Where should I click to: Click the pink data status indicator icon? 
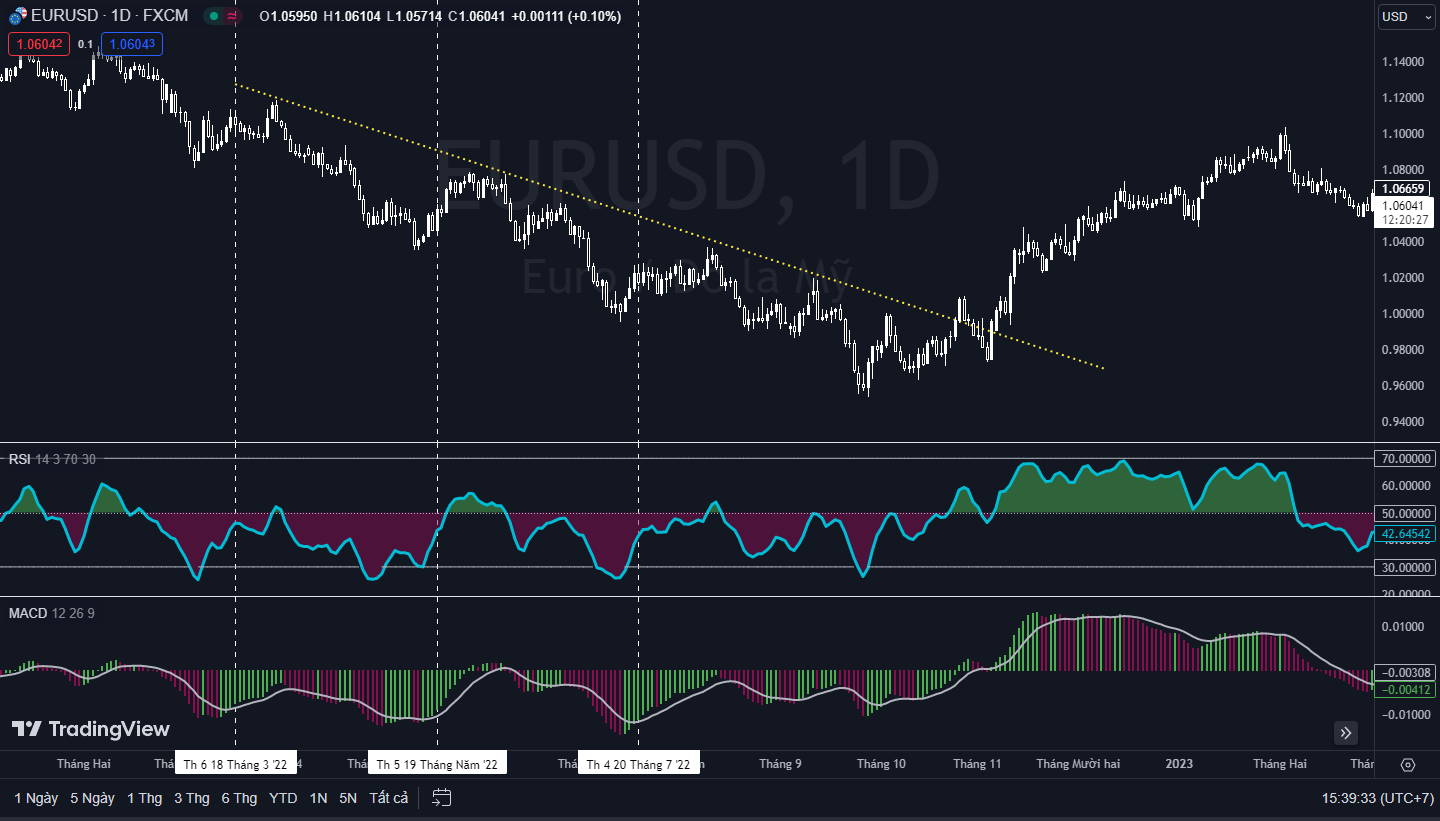[233, 16]
